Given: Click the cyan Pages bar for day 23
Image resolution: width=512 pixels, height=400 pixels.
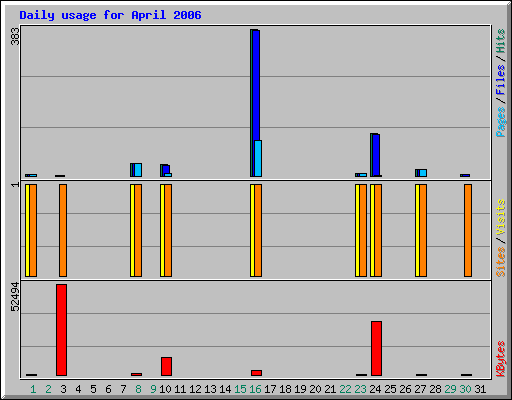Looking at the screenshot, I should (x=363, y=175).
